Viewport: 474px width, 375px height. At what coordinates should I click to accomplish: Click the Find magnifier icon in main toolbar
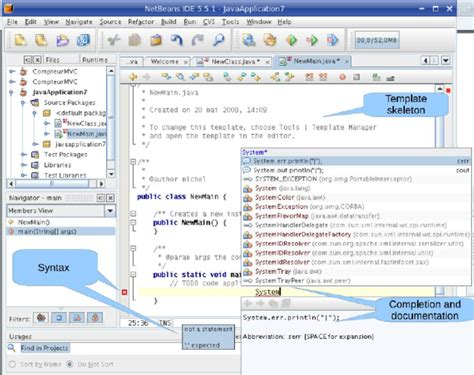click(x=218, y=40)
